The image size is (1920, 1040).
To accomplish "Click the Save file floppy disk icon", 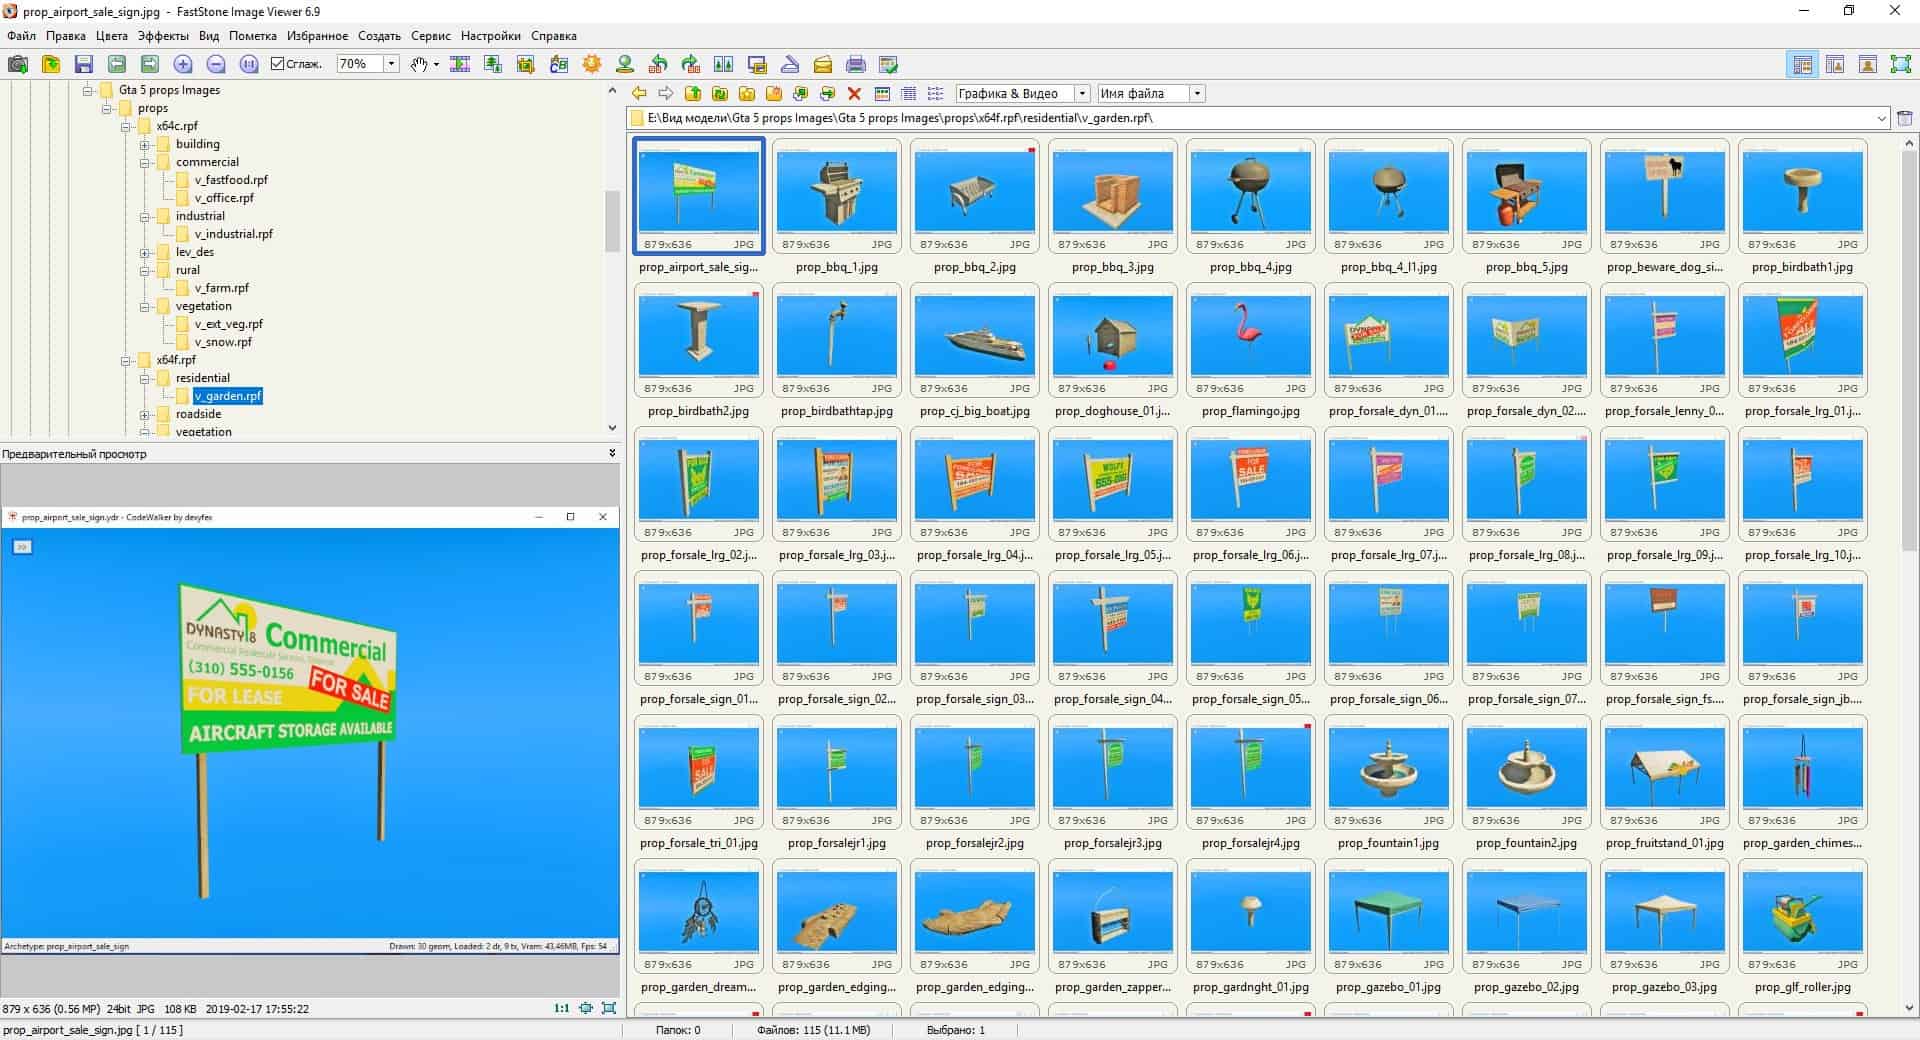I will (x=84, y=64).
